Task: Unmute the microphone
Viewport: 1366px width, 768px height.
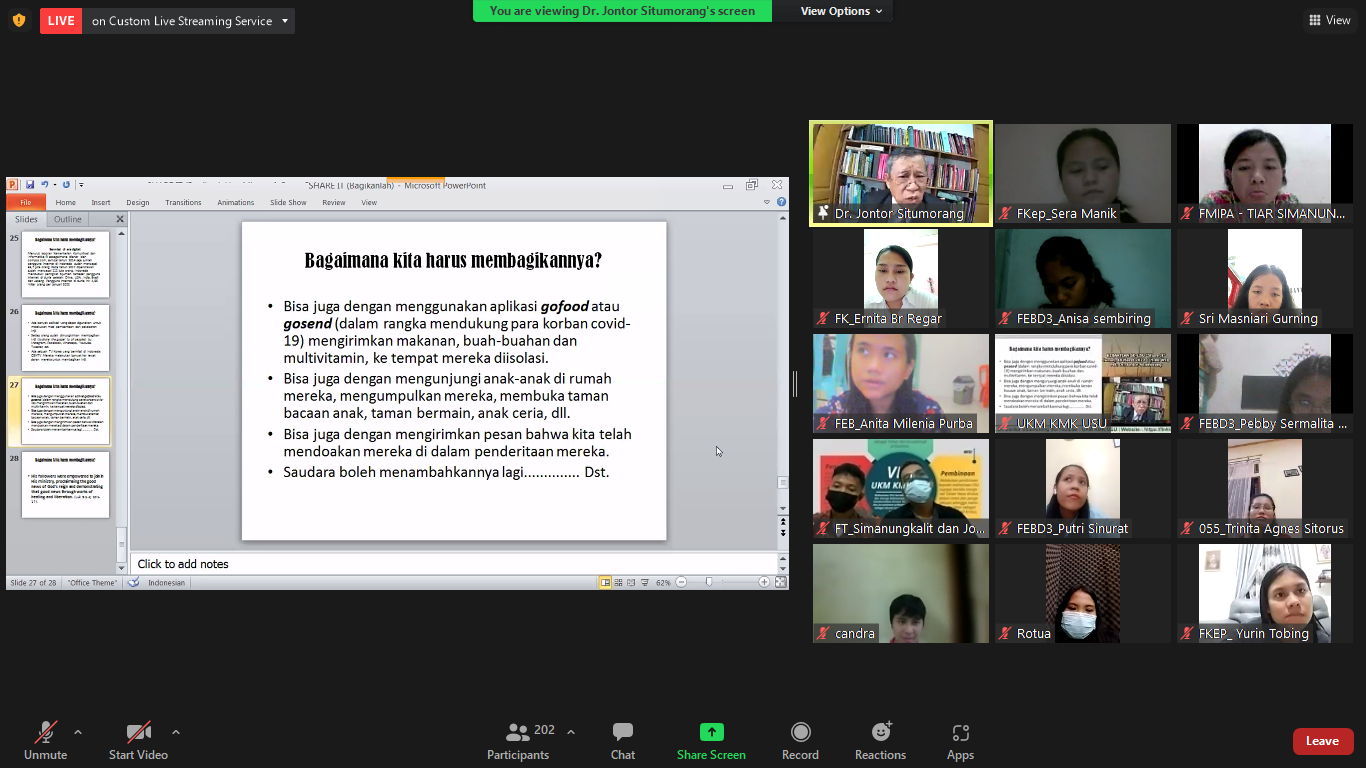Action: click(x=45, y=741)
